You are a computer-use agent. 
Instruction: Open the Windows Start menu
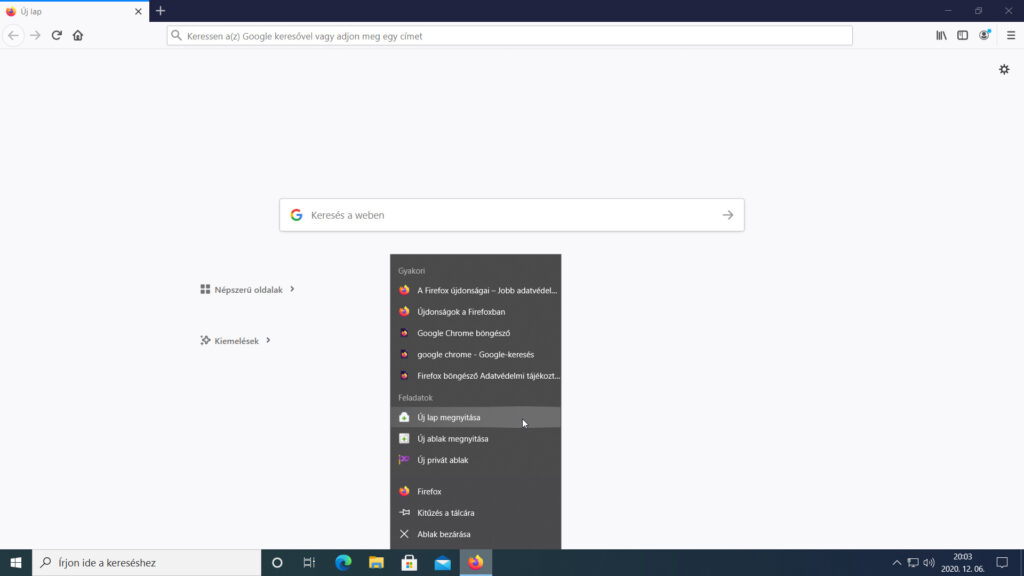click(16, 562)
